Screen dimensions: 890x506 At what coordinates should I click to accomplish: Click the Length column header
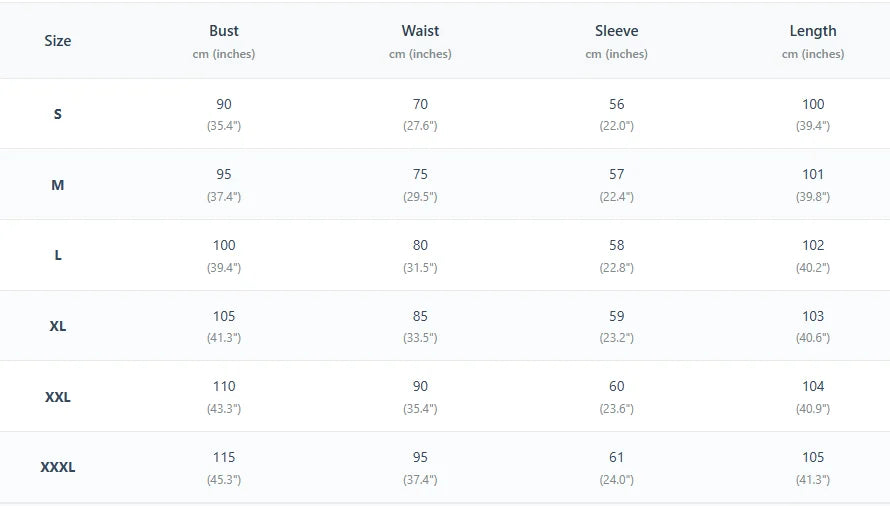(813, 31)
